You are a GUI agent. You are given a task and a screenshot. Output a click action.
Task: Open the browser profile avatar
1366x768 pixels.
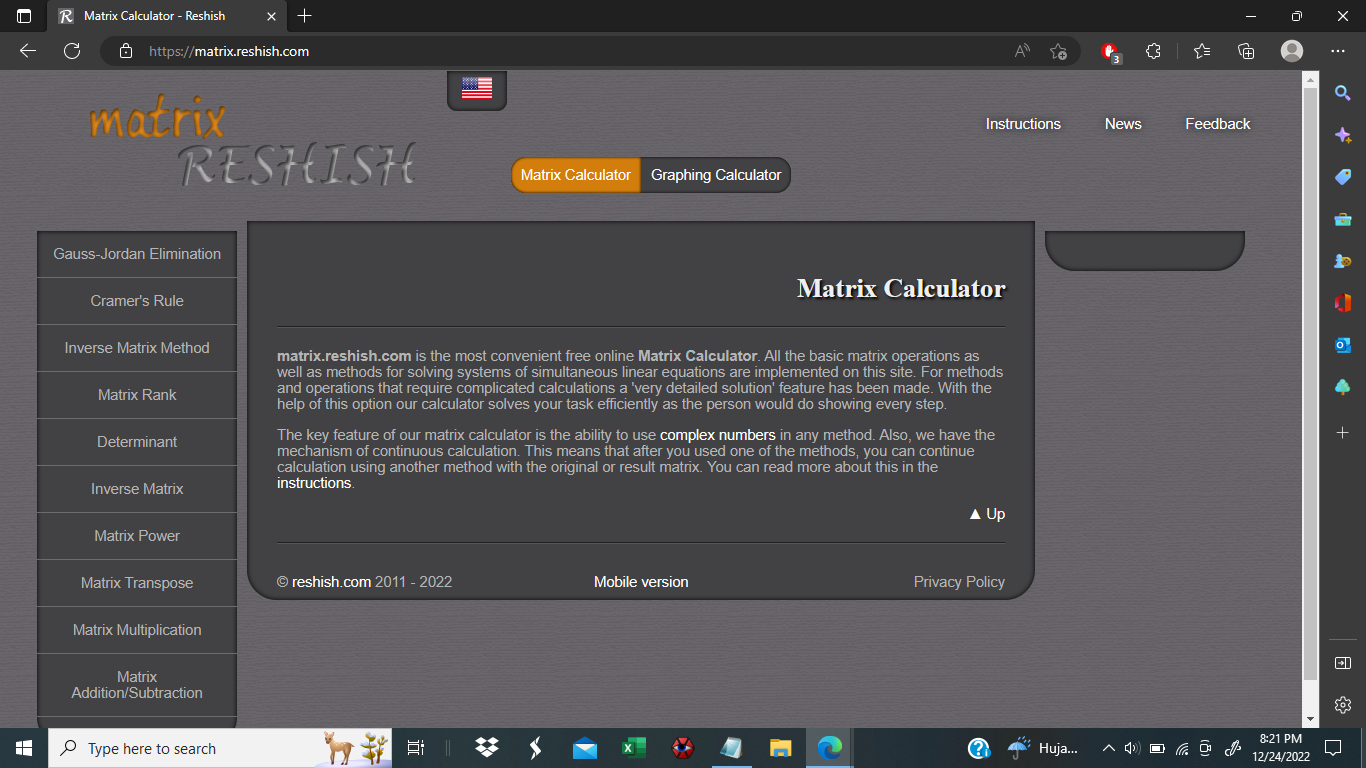(x=1292, y=51)
